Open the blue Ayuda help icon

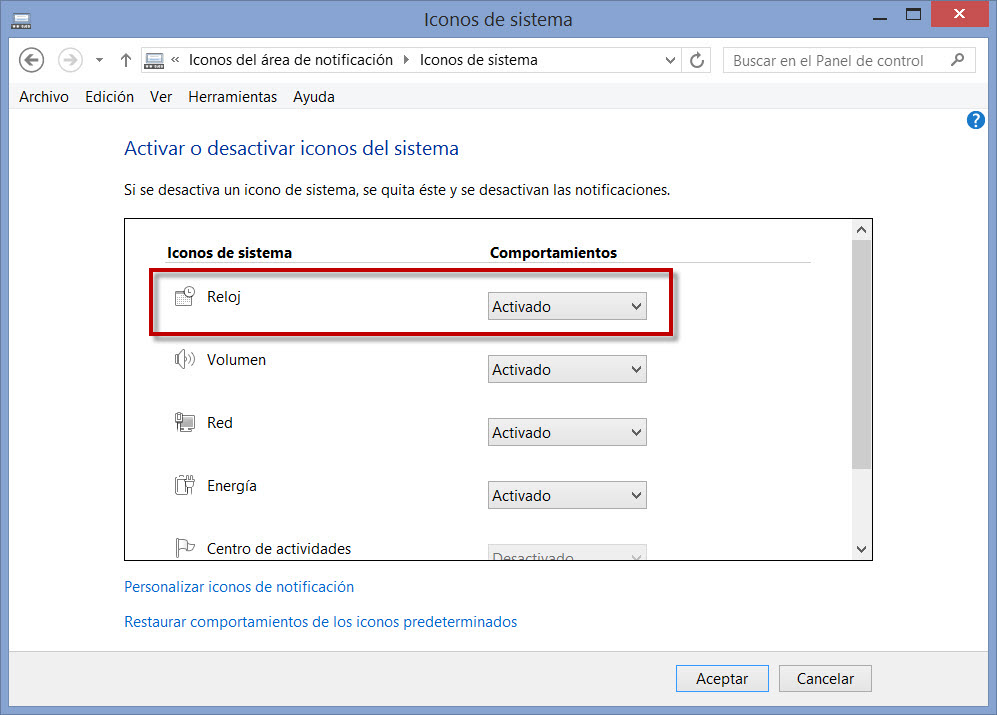(975, 119)
